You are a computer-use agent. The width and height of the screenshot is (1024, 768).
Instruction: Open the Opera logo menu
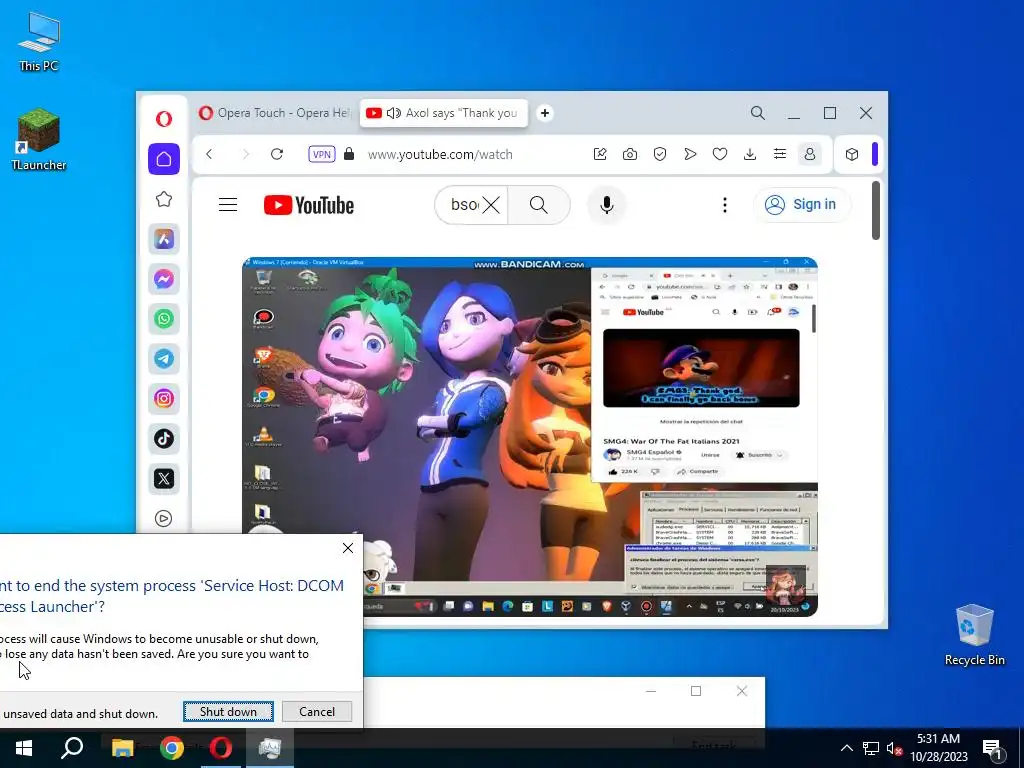pyautogui.click(x=164, y=118)
